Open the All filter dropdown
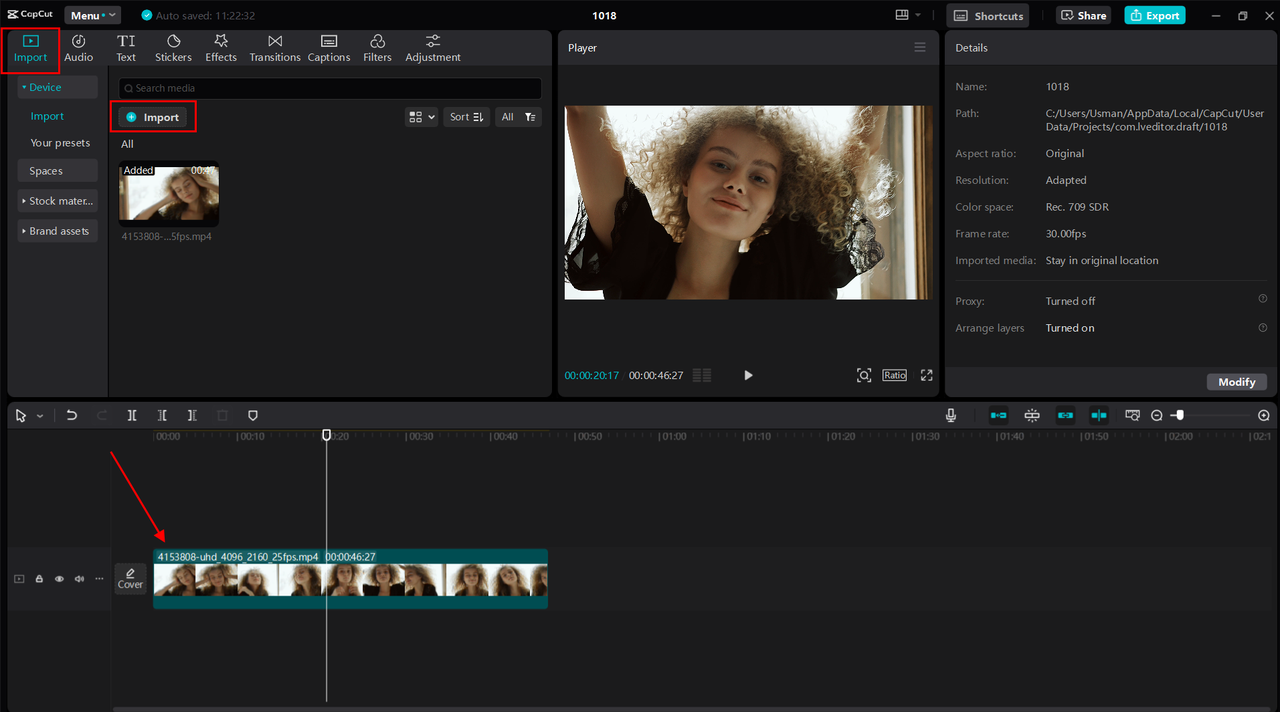The image size is (1280, 712). pyautogui.click(x=519, y=117)
